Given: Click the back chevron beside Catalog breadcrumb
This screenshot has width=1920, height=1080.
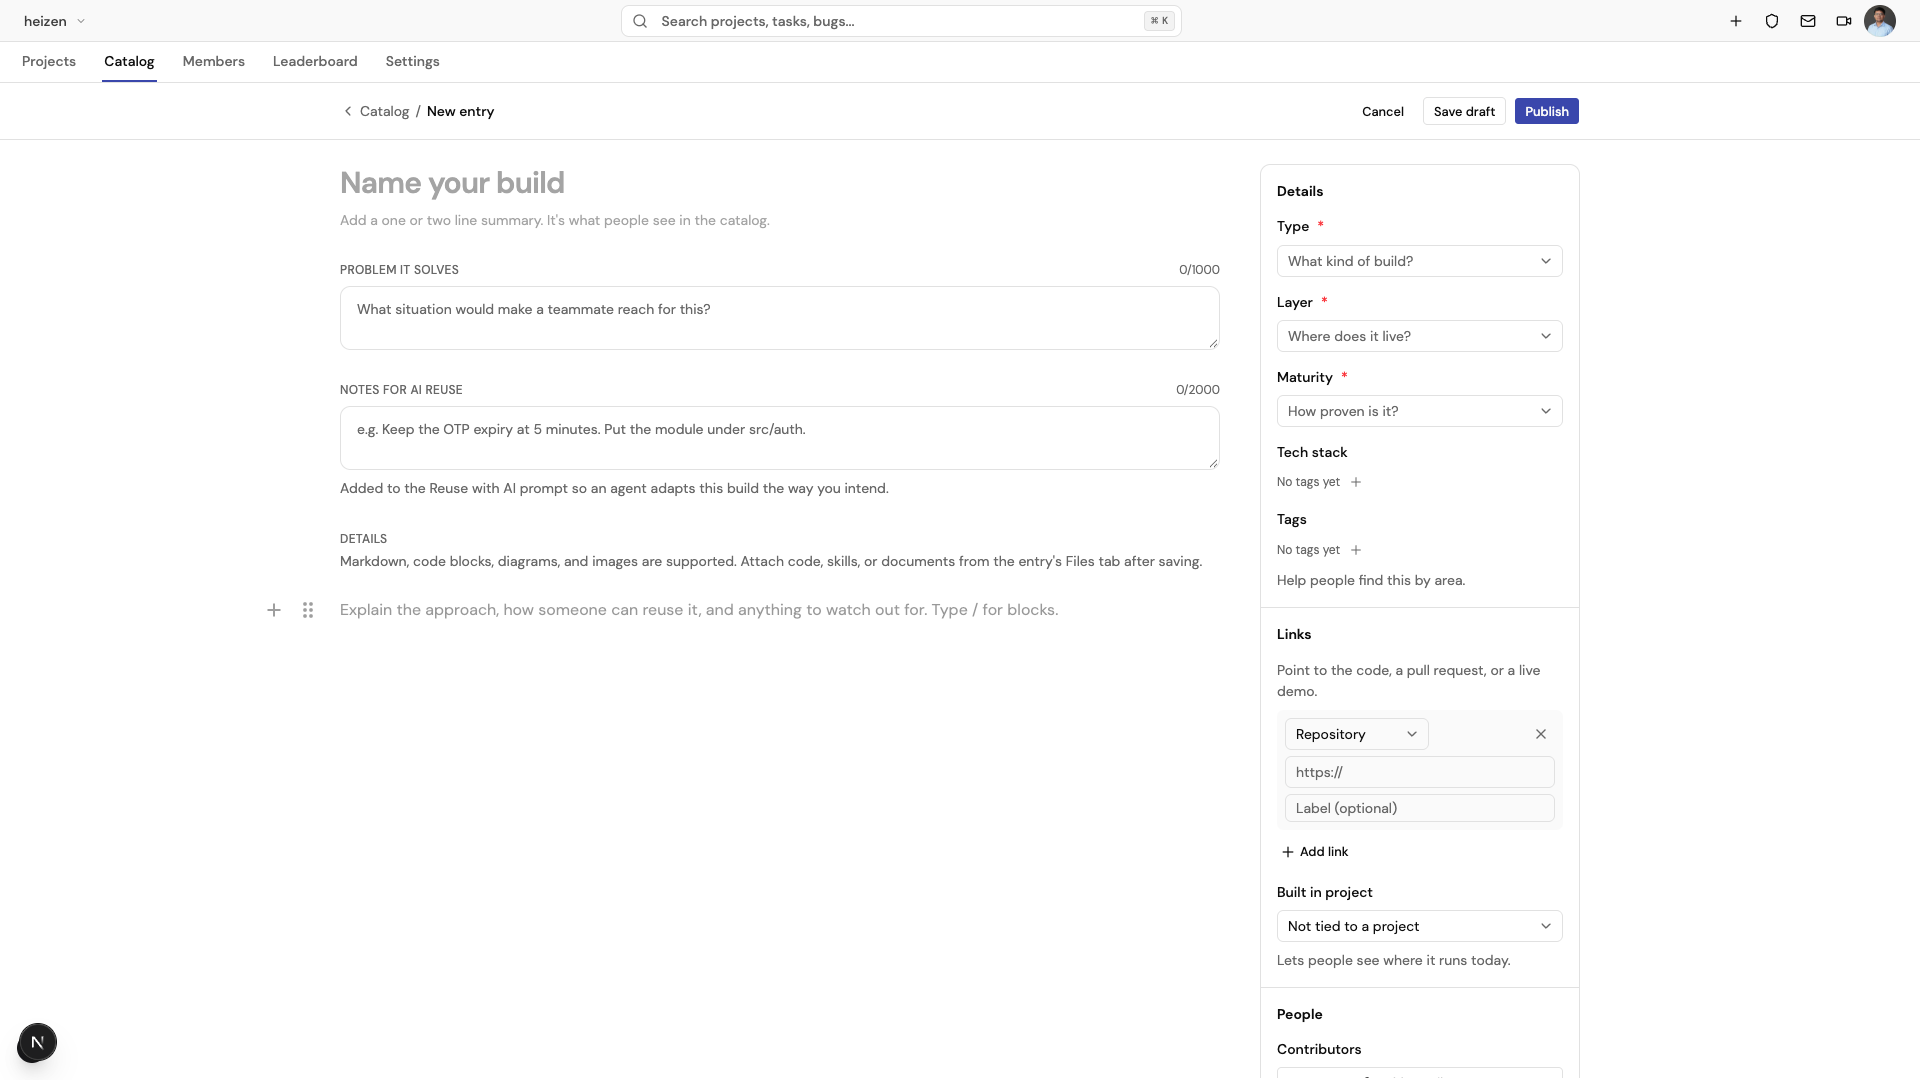Looking at the screenshot, I should [x=348, y=111].
